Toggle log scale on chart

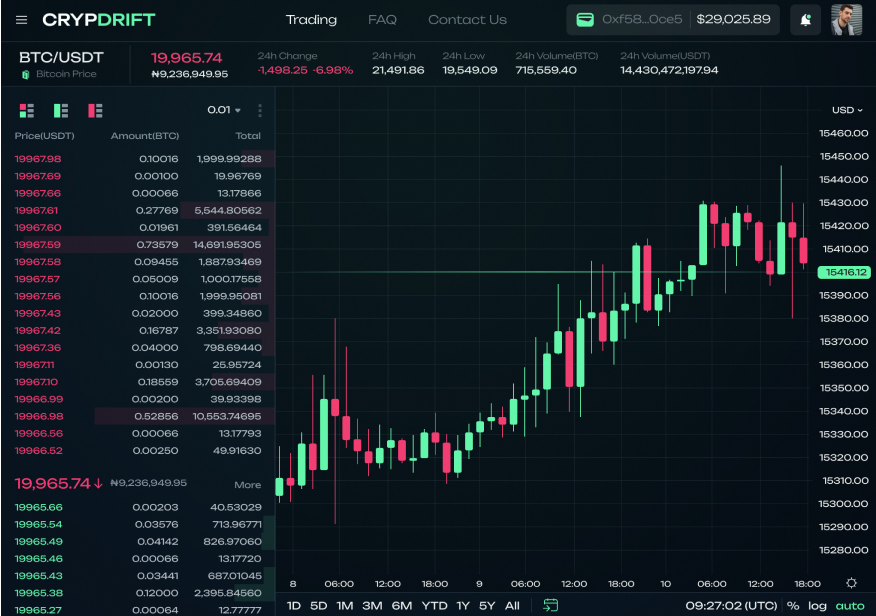point(818,605)
